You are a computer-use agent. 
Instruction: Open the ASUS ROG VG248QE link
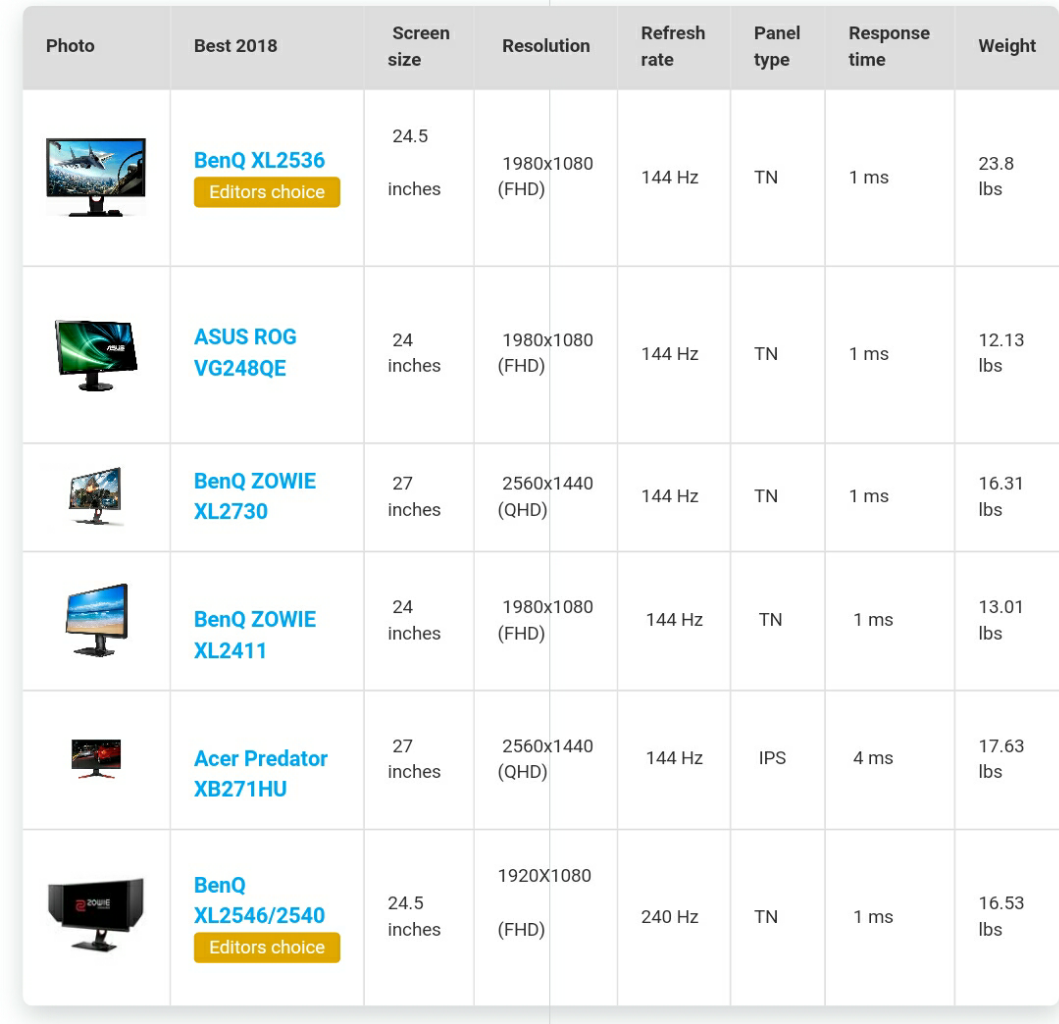pyautogui.click(x=245, y=352)
